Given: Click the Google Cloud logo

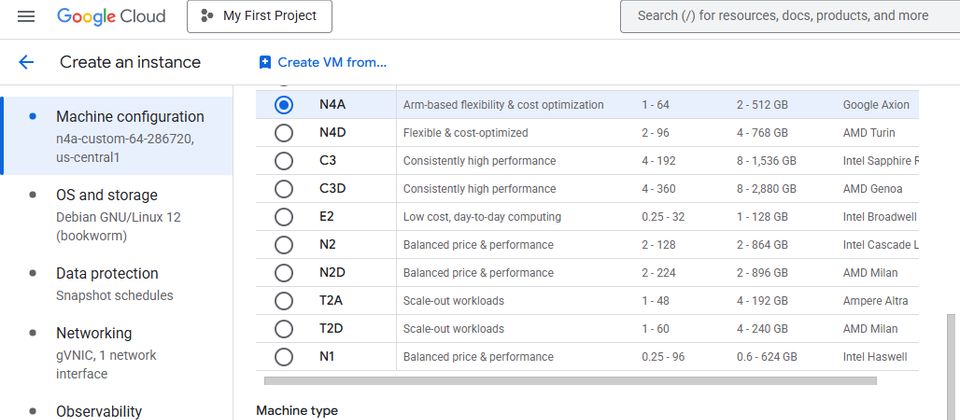Looking at the screenshot, I should tap(110, 16).
